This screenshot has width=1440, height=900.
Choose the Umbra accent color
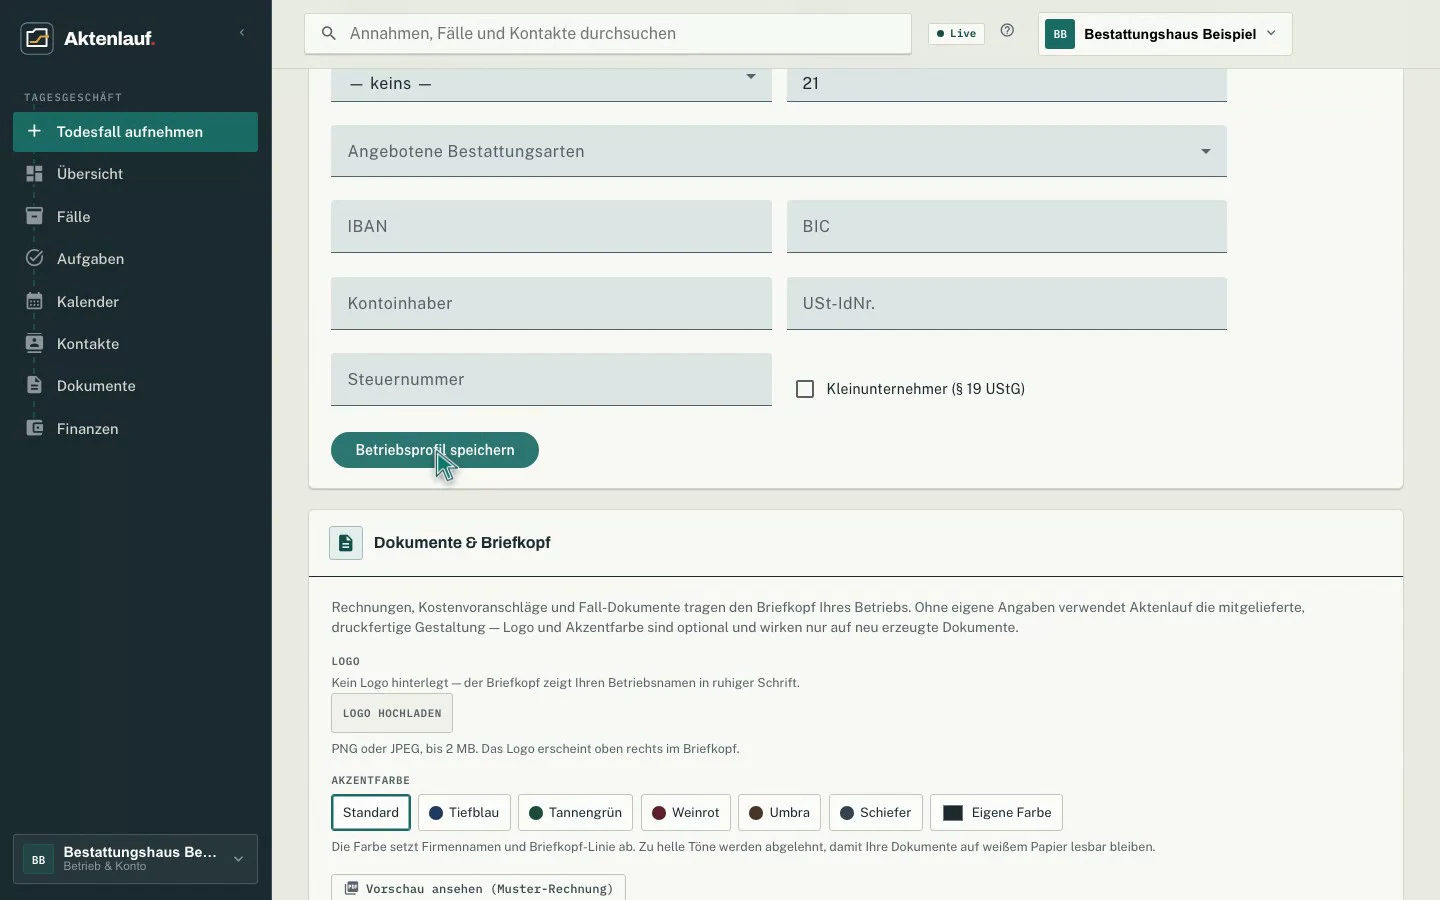780,813
